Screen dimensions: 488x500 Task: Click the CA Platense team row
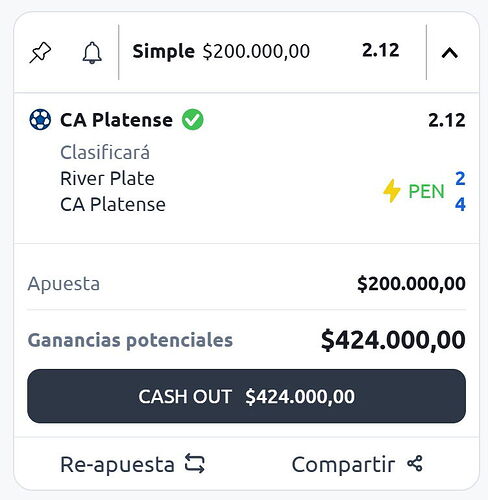pos(113,204)
